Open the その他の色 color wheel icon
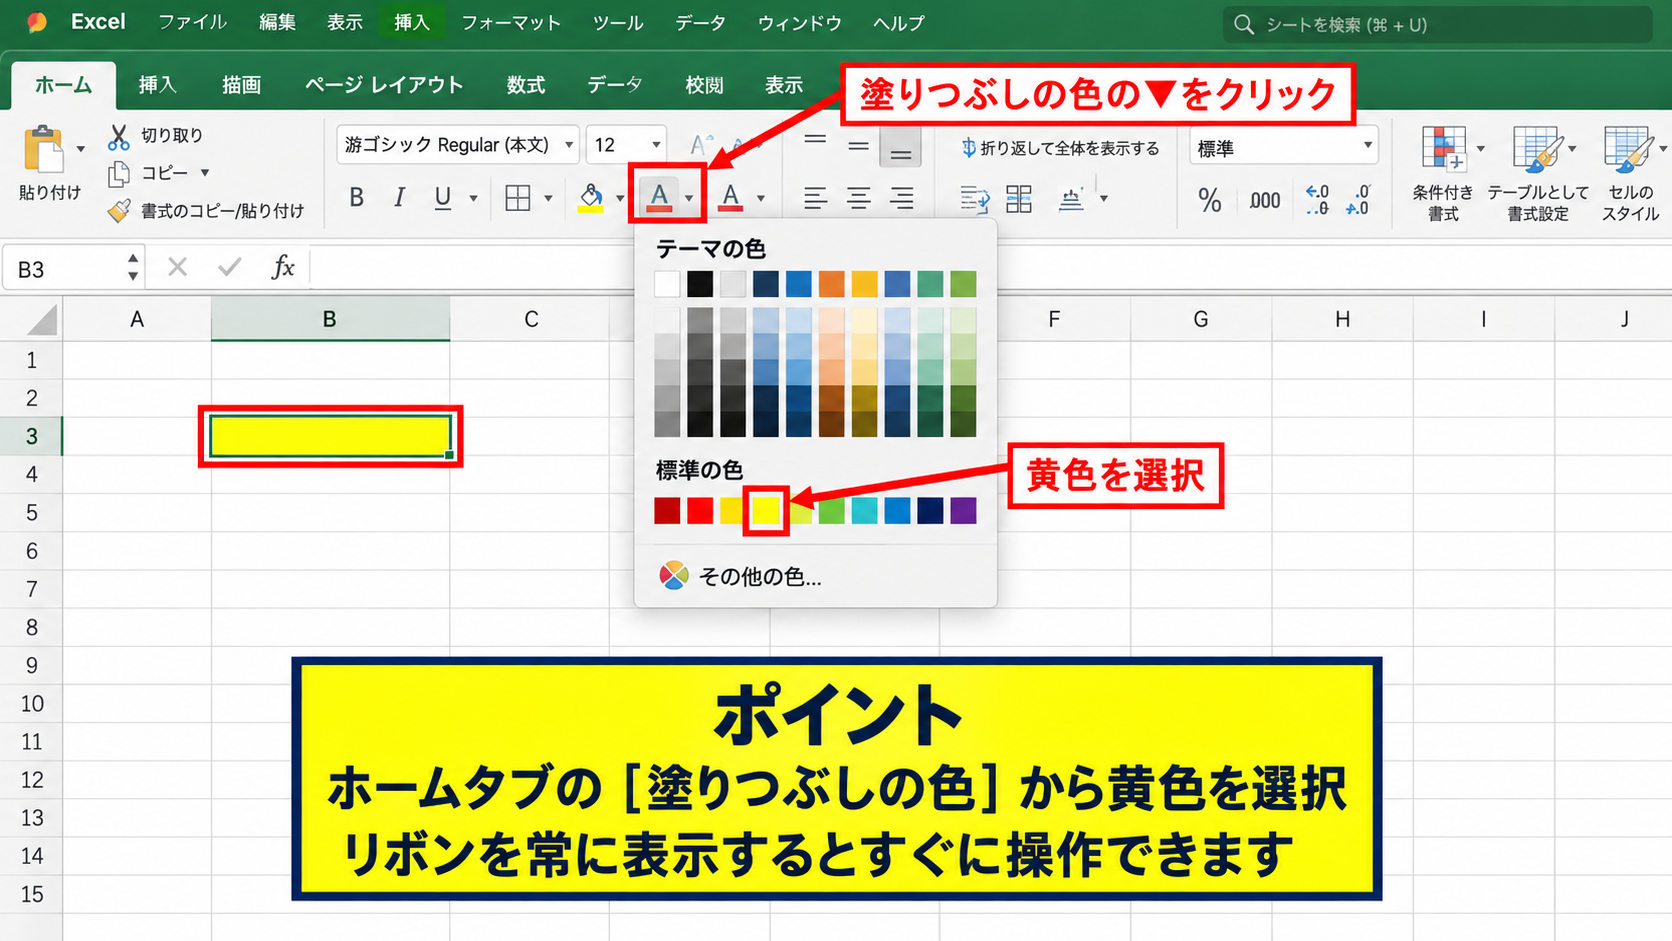This screenshot has height=941, width=1672. tap(674, 576)
